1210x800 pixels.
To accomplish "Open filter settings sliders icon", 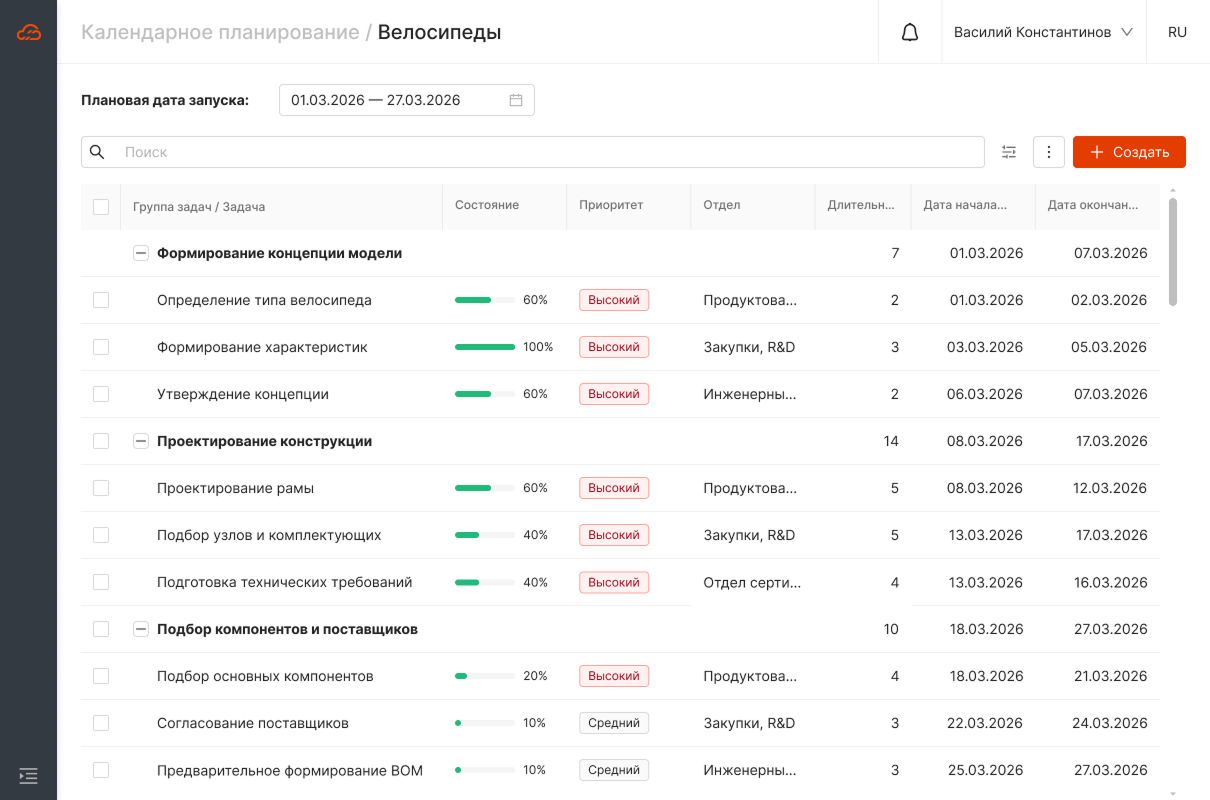I will pyautogui.click(x=1009, y=152).
